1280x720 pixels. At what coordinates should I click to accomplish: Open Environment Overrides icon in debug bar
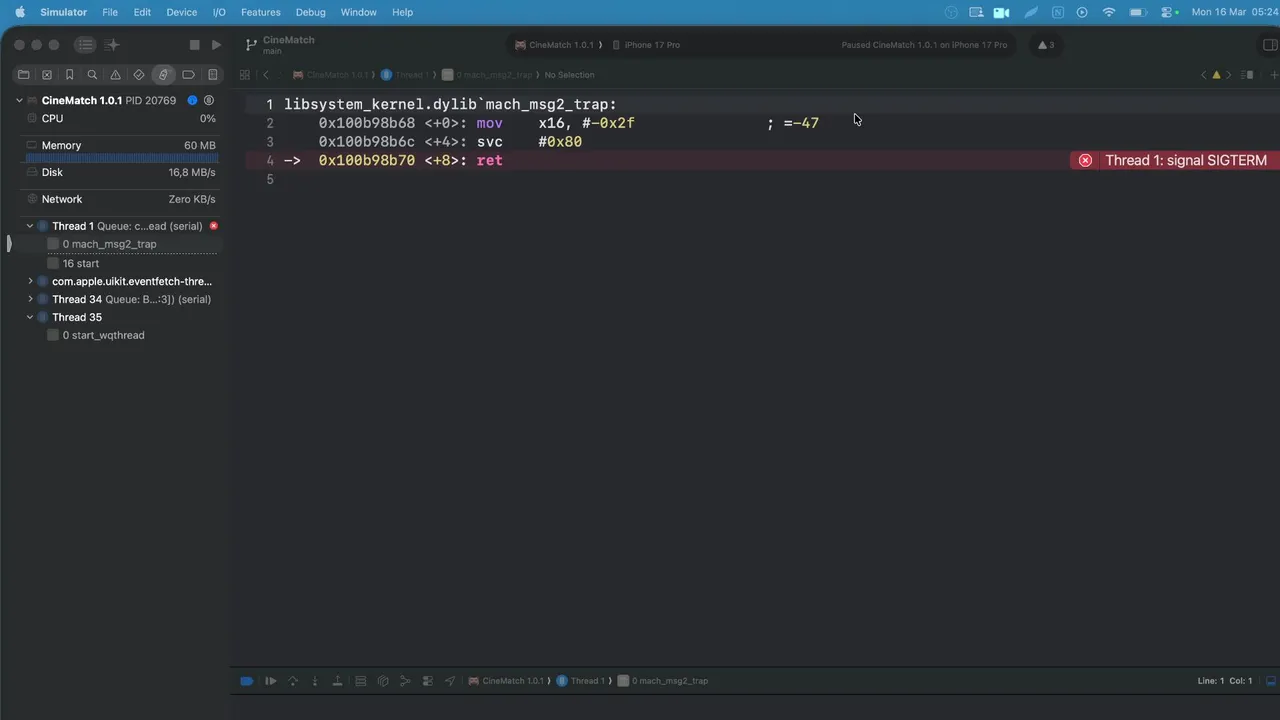tap(427, 681)
